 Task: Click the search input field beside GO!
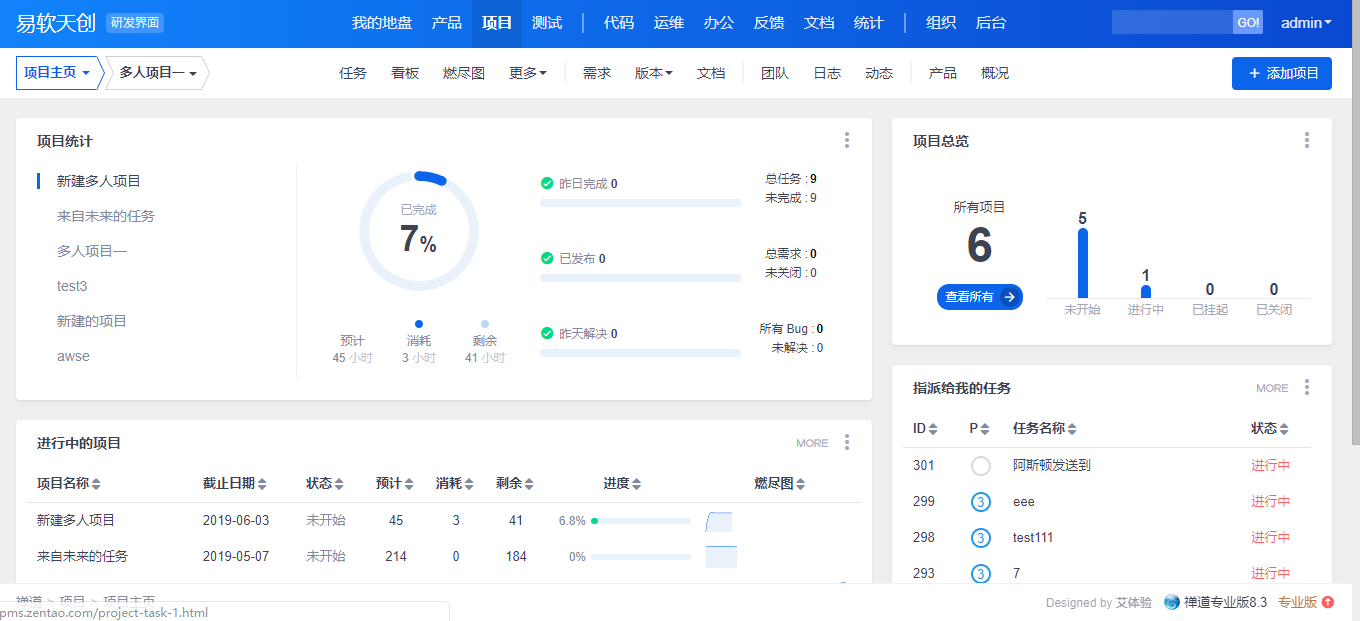pyautogui.click(x=1171, y=23)
